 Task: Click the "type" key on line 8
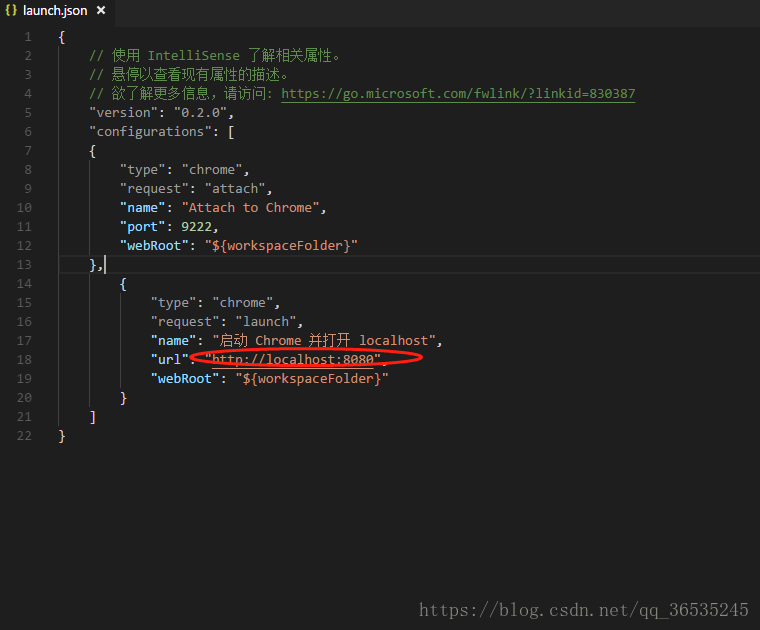click(x=142, y=170)
